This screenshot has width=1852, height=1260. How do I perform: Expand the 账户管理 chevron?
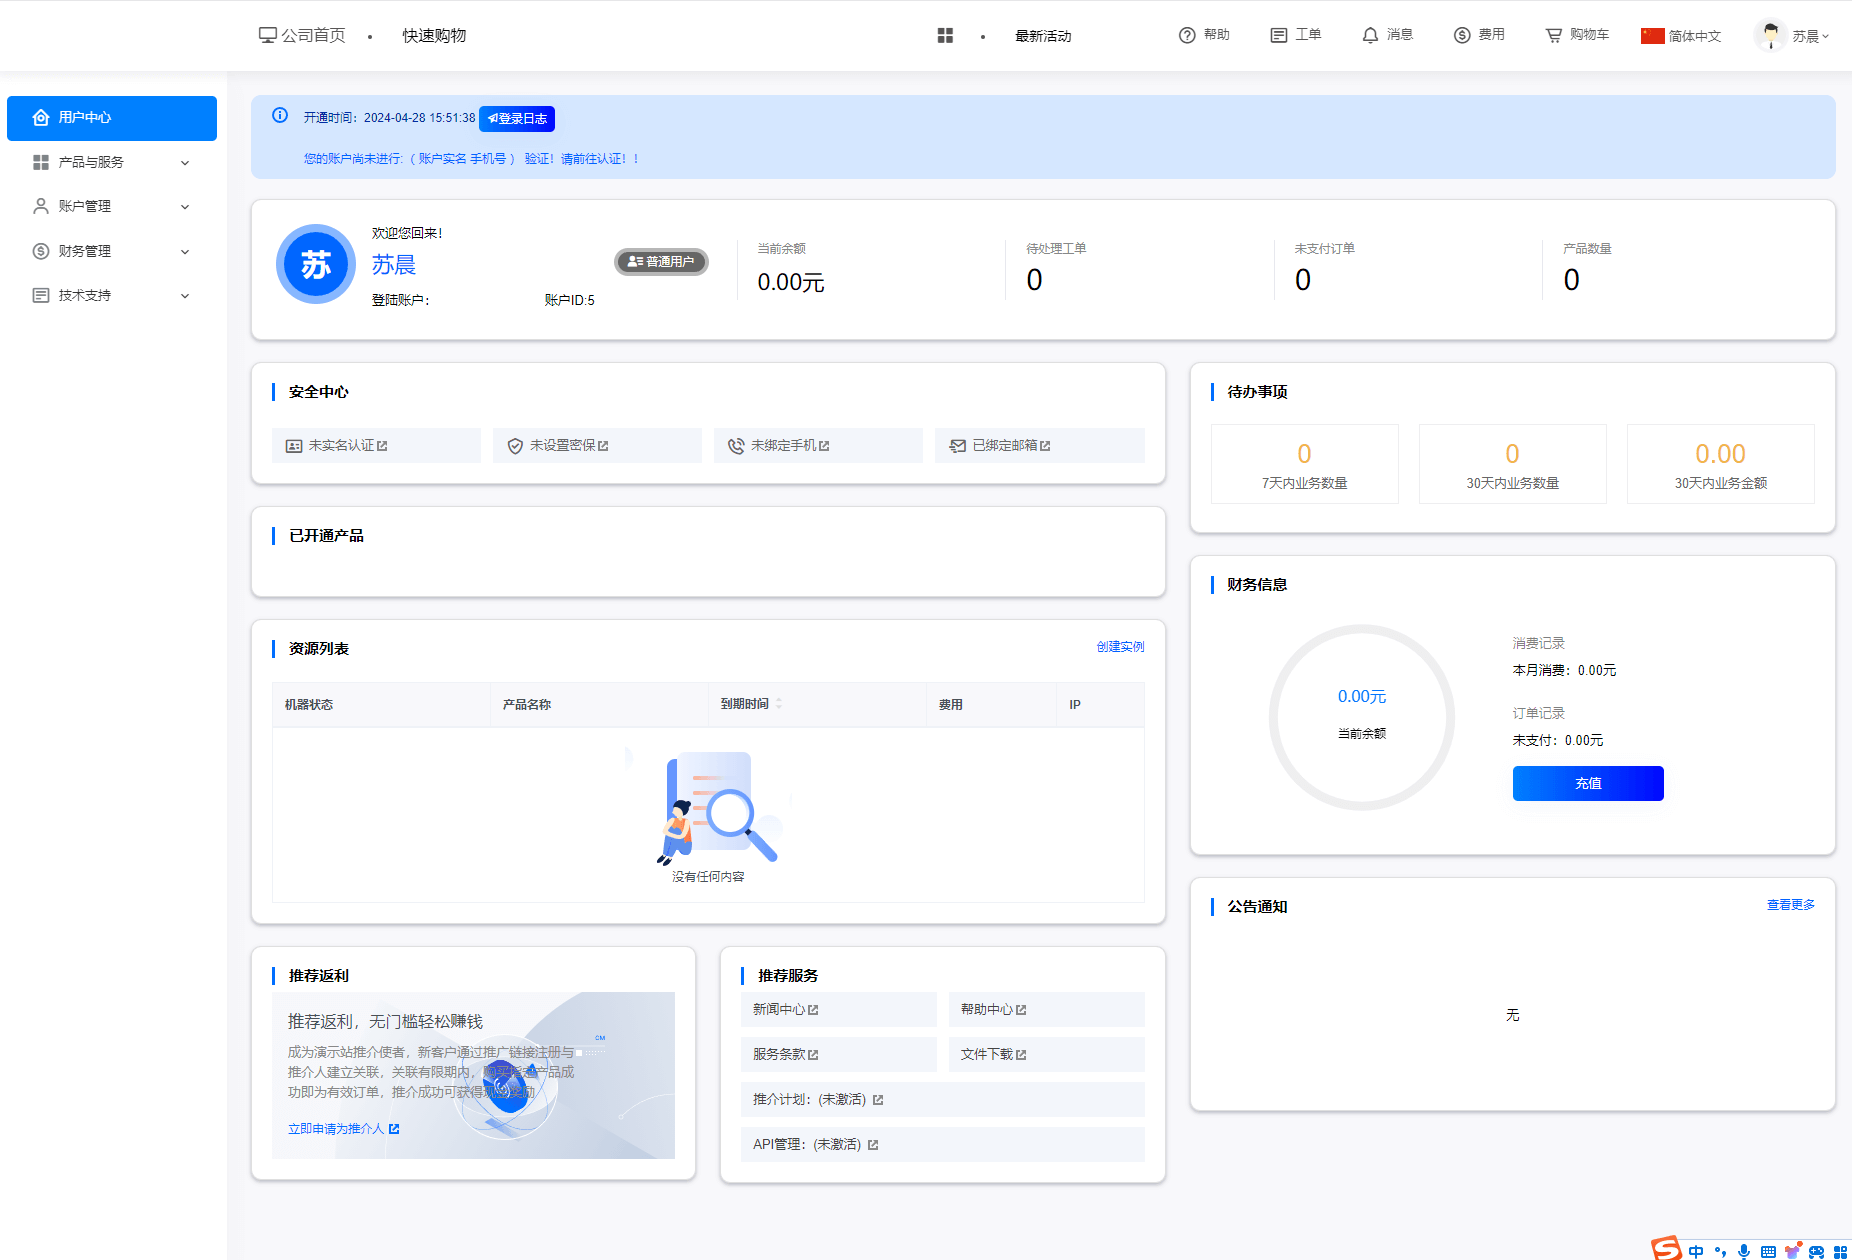[185, 207]
